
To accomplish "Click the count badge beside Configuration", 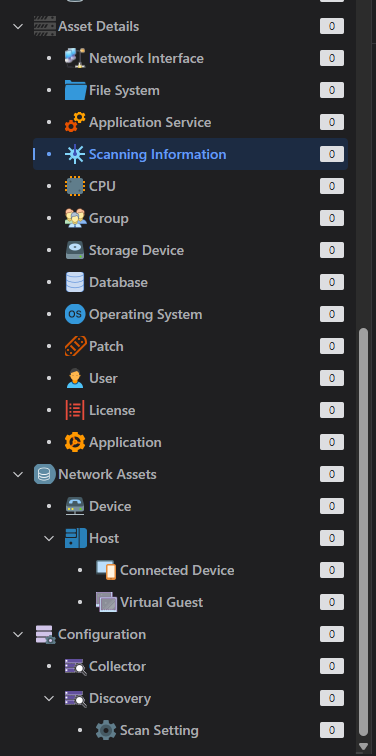I will (x=332, y=634).
